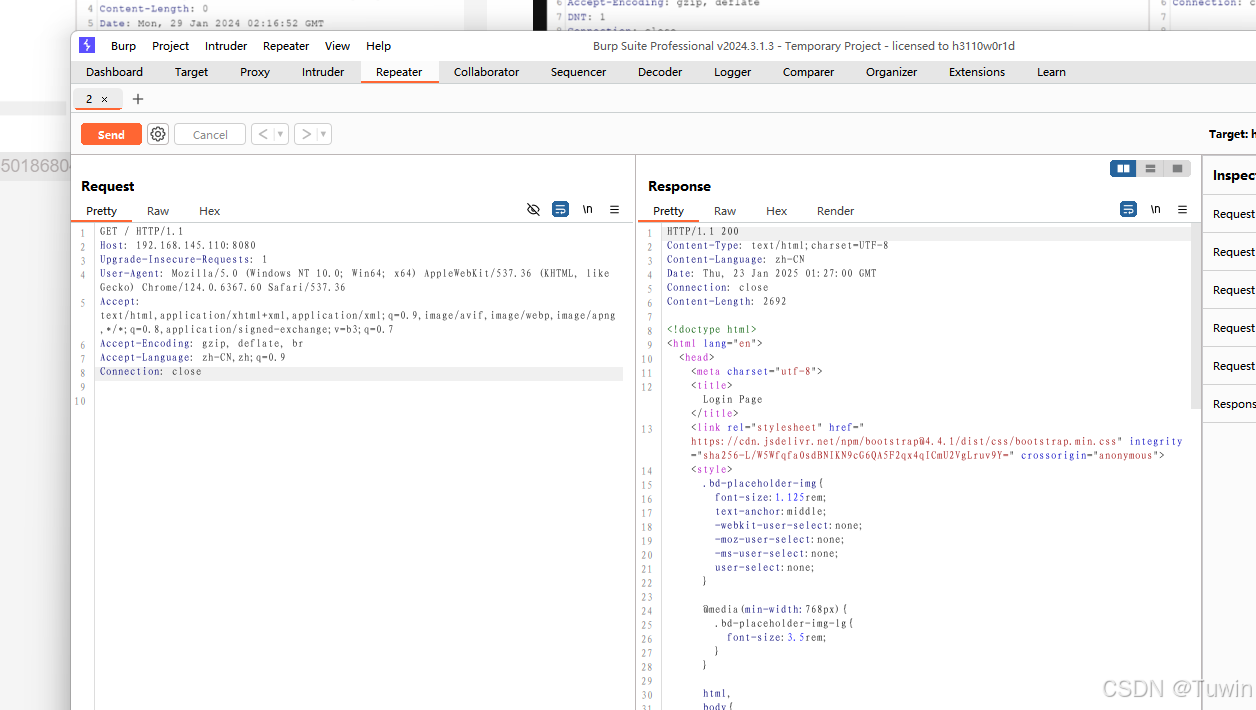Switch to the Dashboard tab
This screenshot has height=710, width=1256.
point(114,72)
